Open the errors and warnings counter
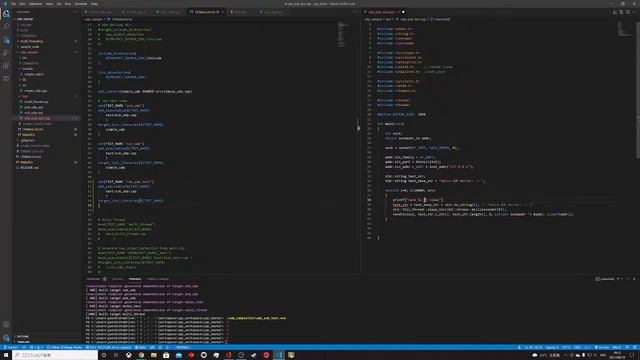 [36, 347]
